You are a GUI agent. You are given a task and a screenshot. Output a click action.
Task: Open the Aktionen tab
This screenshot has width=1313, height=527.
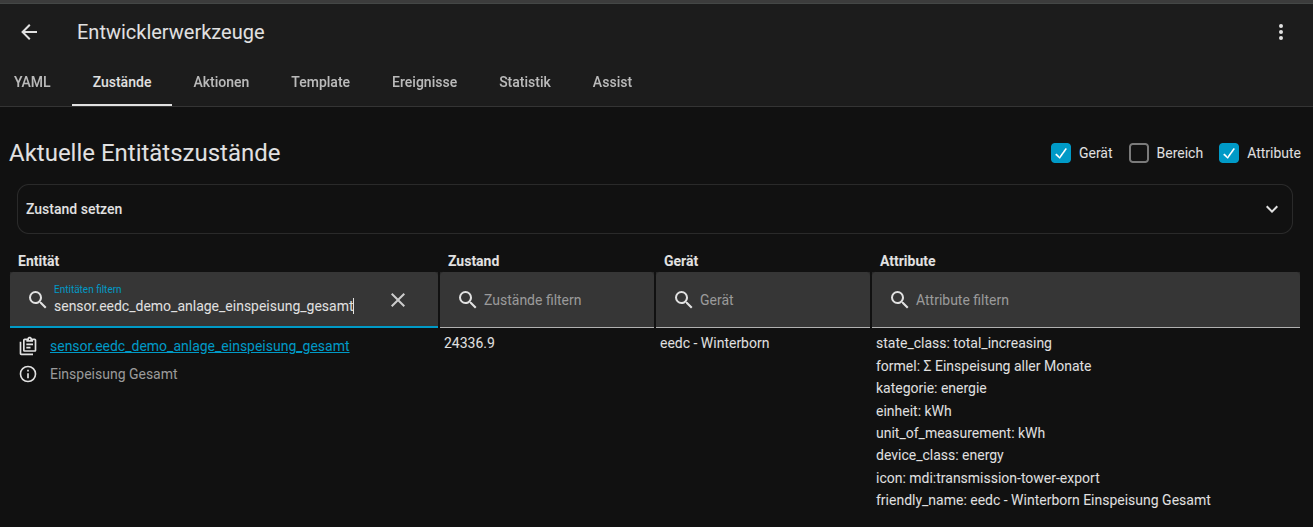coord(221,82)
